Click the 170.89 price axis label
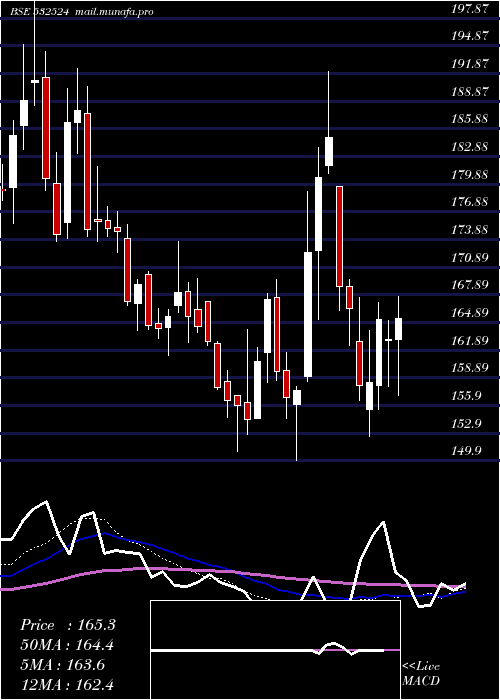 (x=469, y=258)
